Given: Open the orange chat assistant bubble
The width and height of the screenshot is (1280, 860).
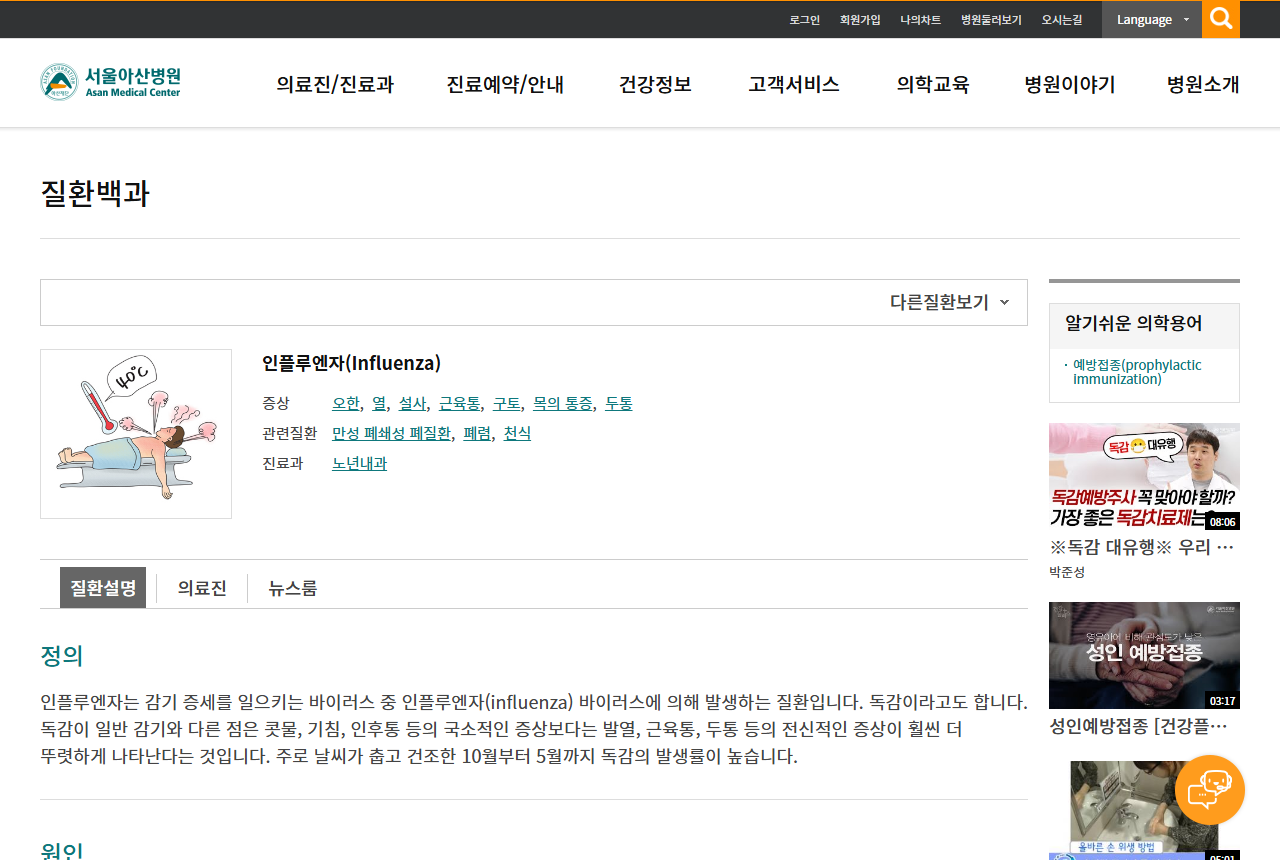Looking at the screenshot, I should tap(1210, 790).
